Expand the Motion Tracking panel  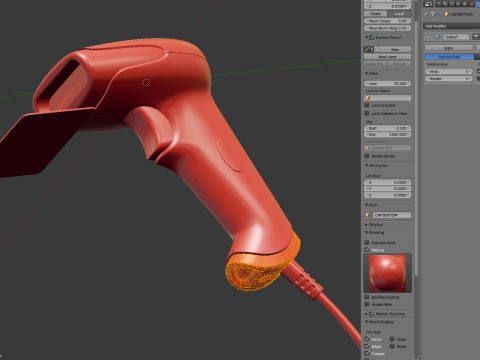tap(367, 314)
